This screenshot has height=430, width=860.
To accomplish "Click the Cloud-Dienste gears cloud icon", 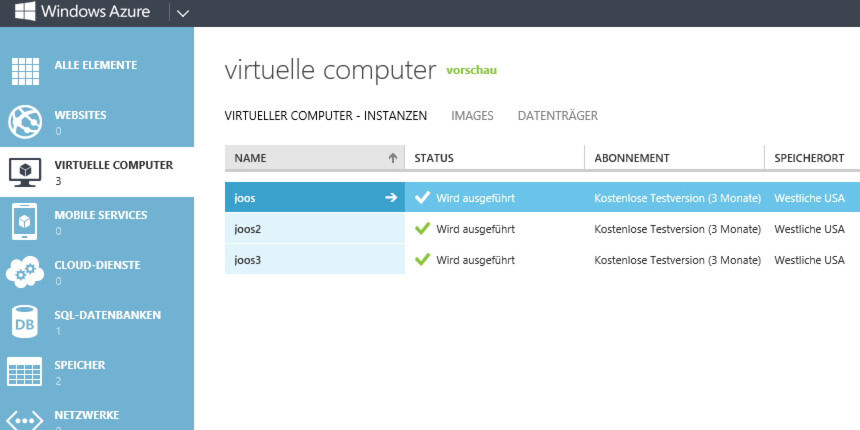I will pyautogui.click(x=25, y=271).
